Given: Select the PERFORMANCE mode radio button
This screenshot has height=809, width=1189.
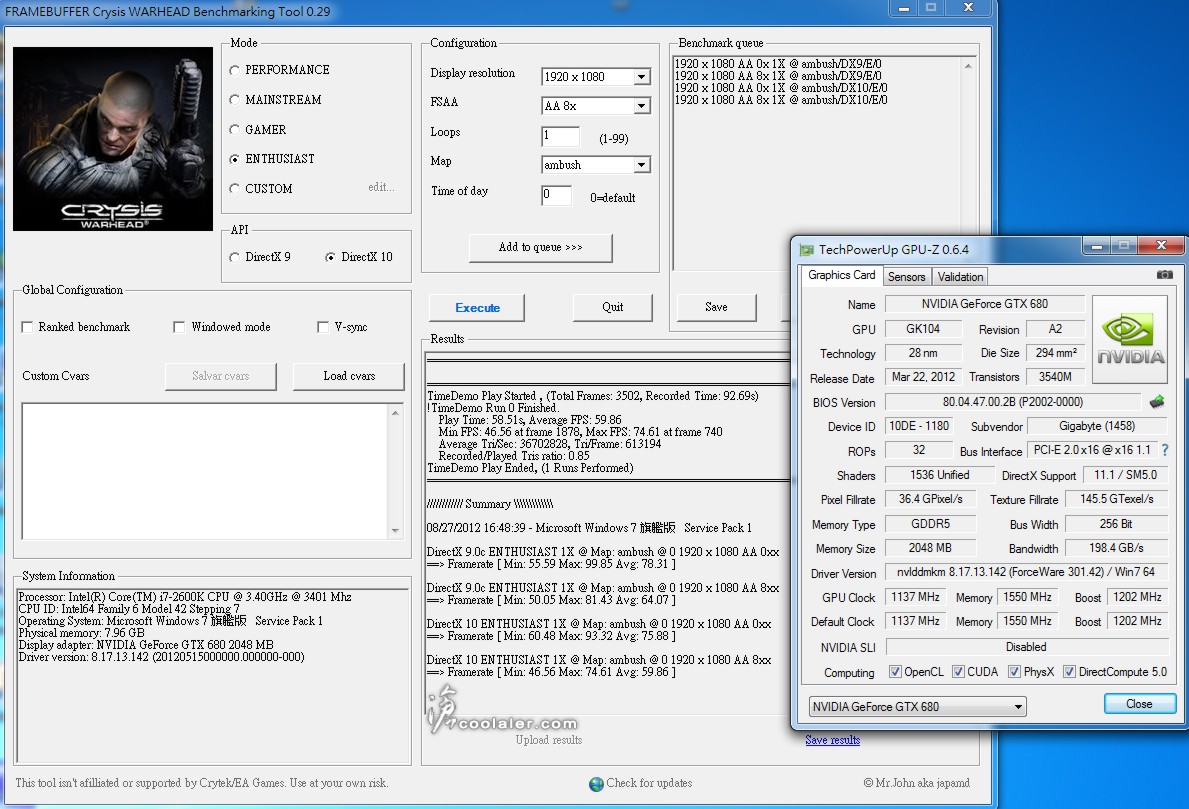Looking at the screenshot, I should tap(234, 70).
